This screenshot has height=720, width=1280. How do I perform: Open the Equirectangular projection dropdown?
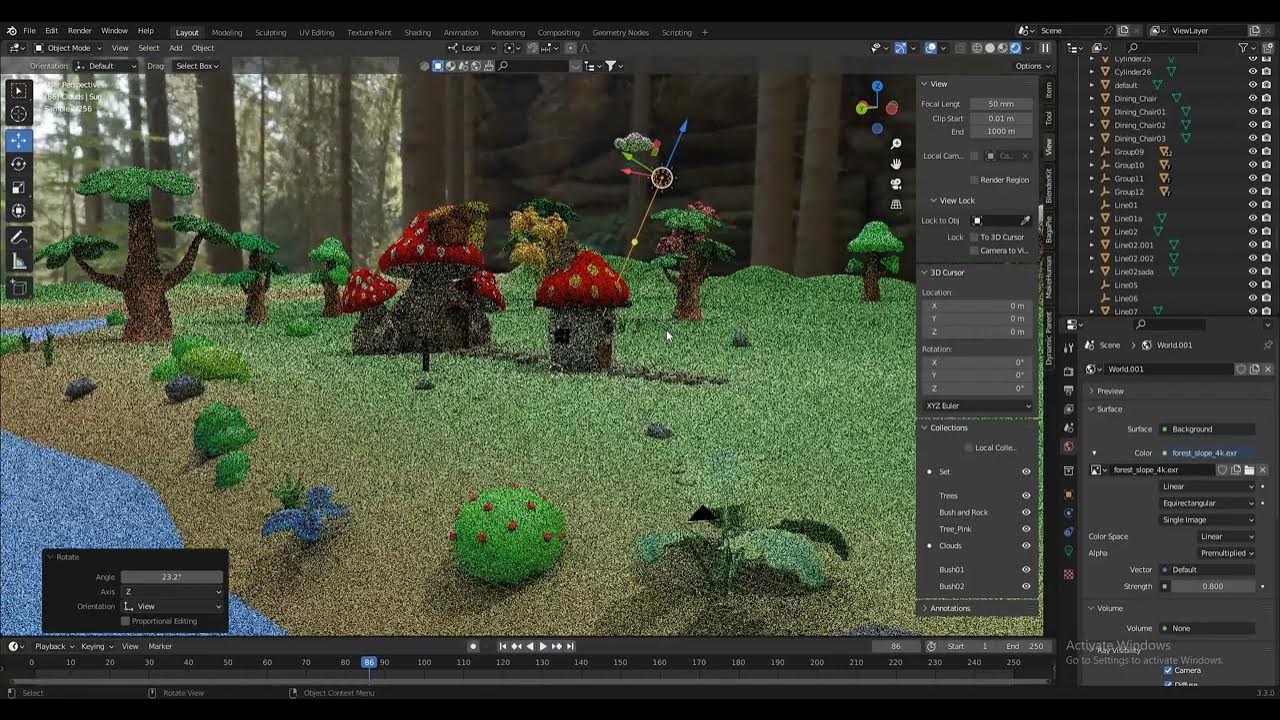[x=1207, y=503]
